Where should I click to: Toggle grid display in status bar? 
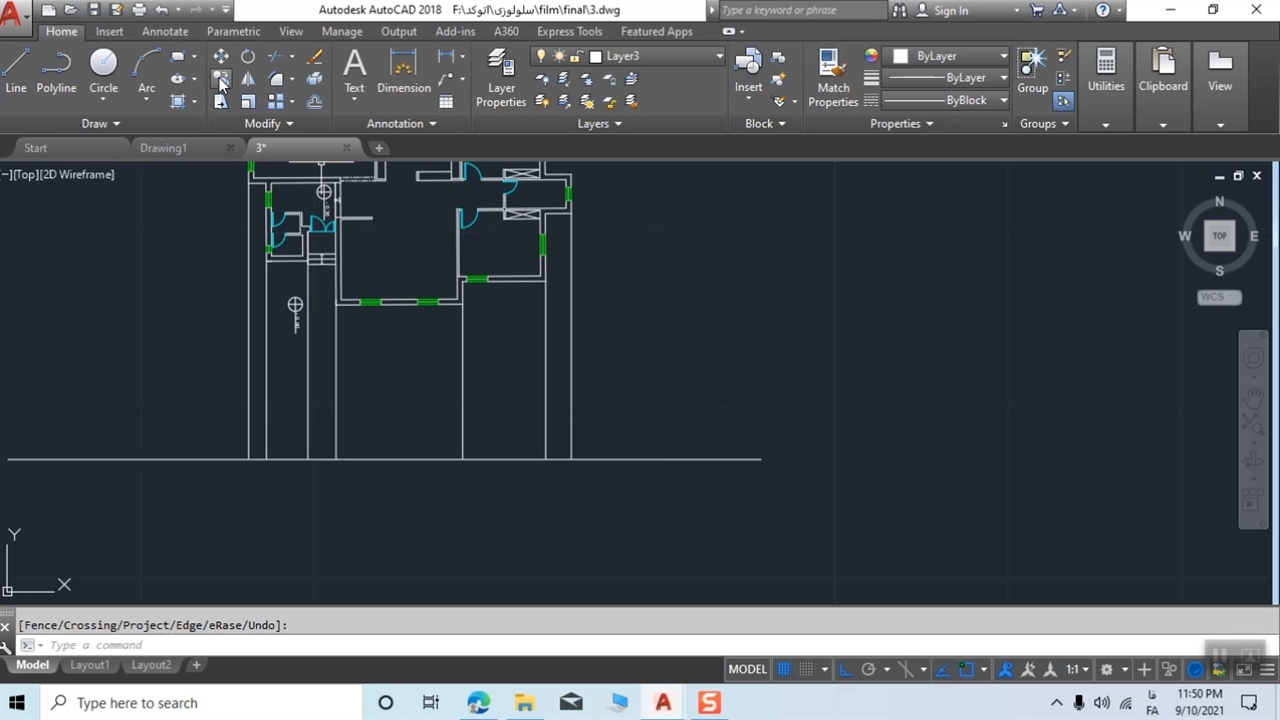pos(784,669)
